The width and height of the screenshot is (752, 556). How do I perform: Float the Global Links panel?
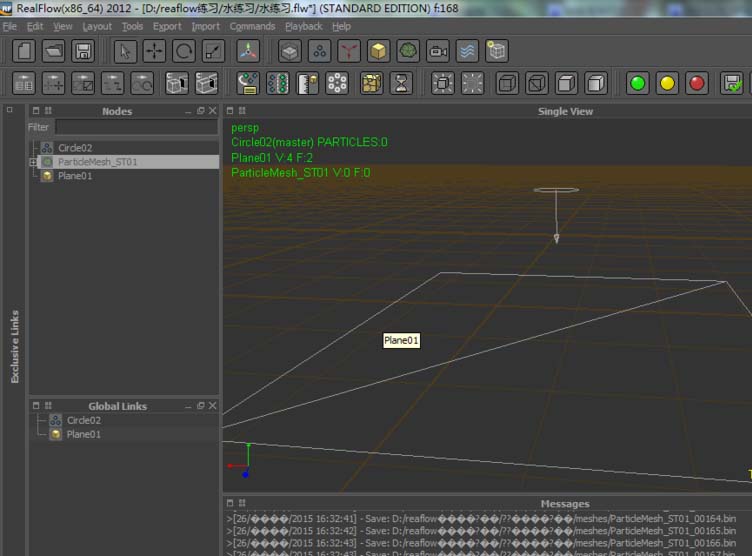[200, 405]
